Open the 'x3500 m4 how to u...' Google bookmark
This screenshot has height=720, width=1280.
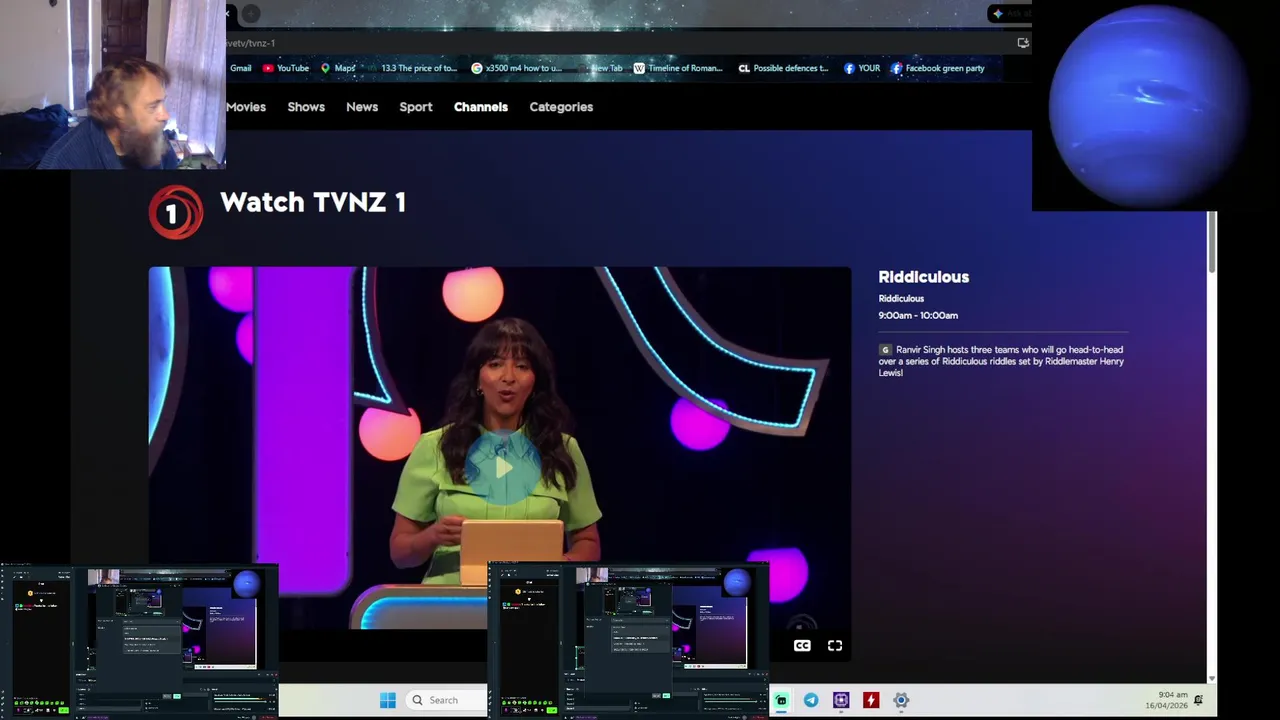tap(517, 68)
